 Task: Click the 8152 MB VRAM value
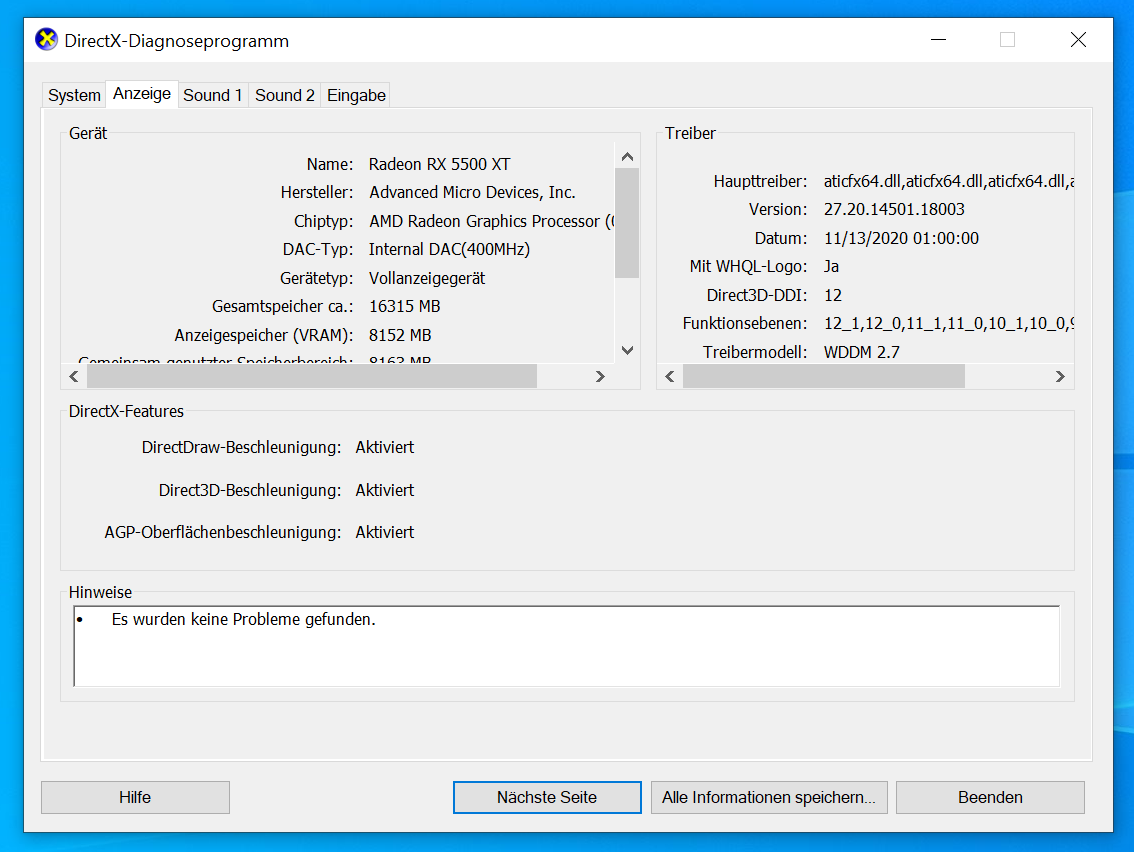tap(400, 336)
